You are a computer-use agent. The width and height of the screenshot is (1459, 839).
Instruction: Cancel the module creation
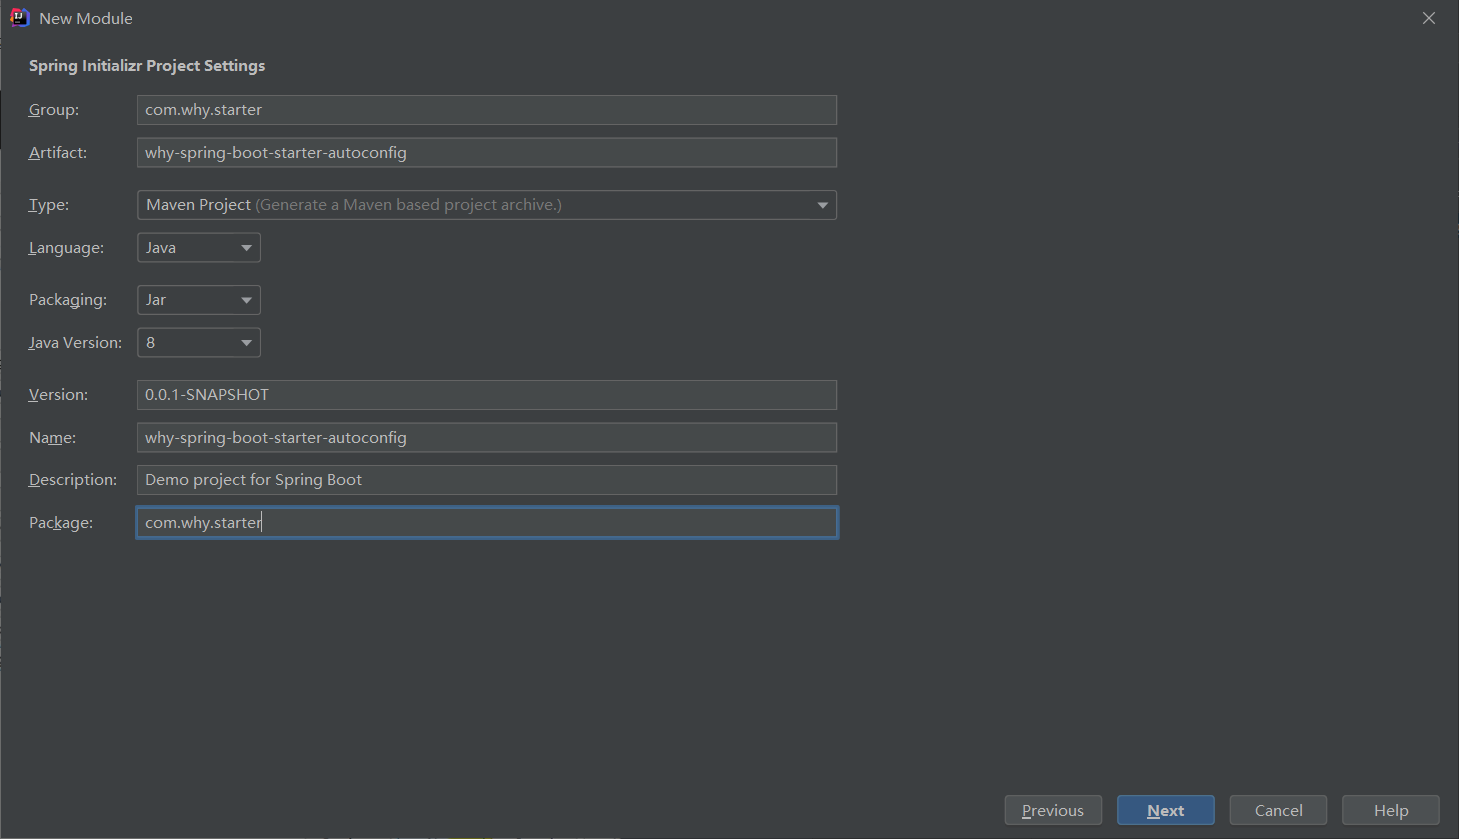(x=1278, y=810)
